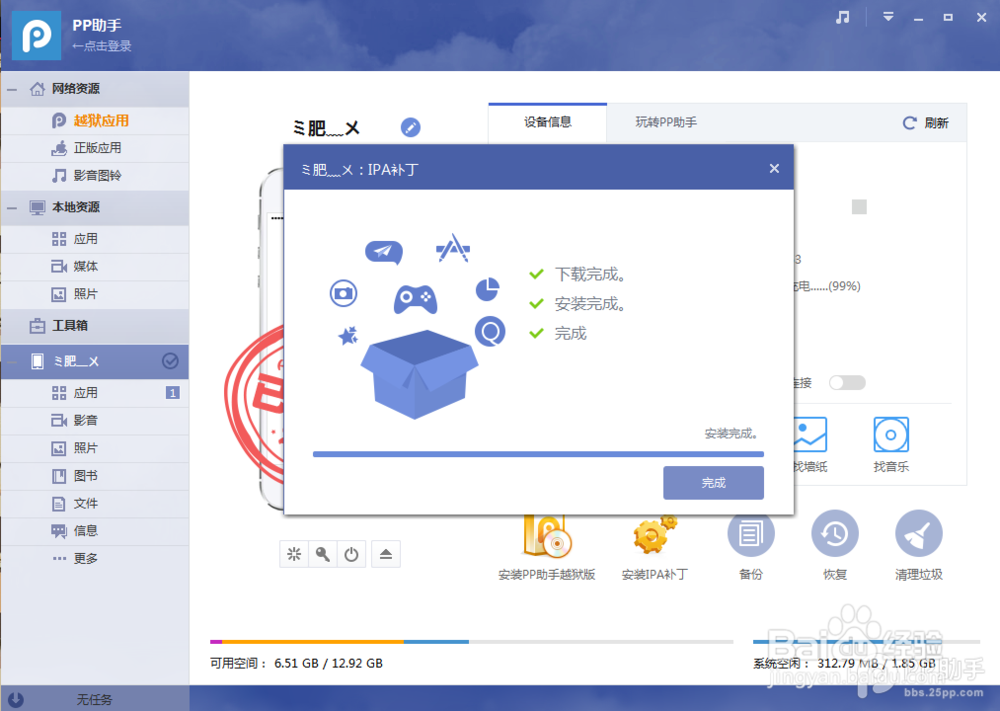This screenshot has width=1000, height=711.
Task: Click the power off device button
Action: point(351,554)
